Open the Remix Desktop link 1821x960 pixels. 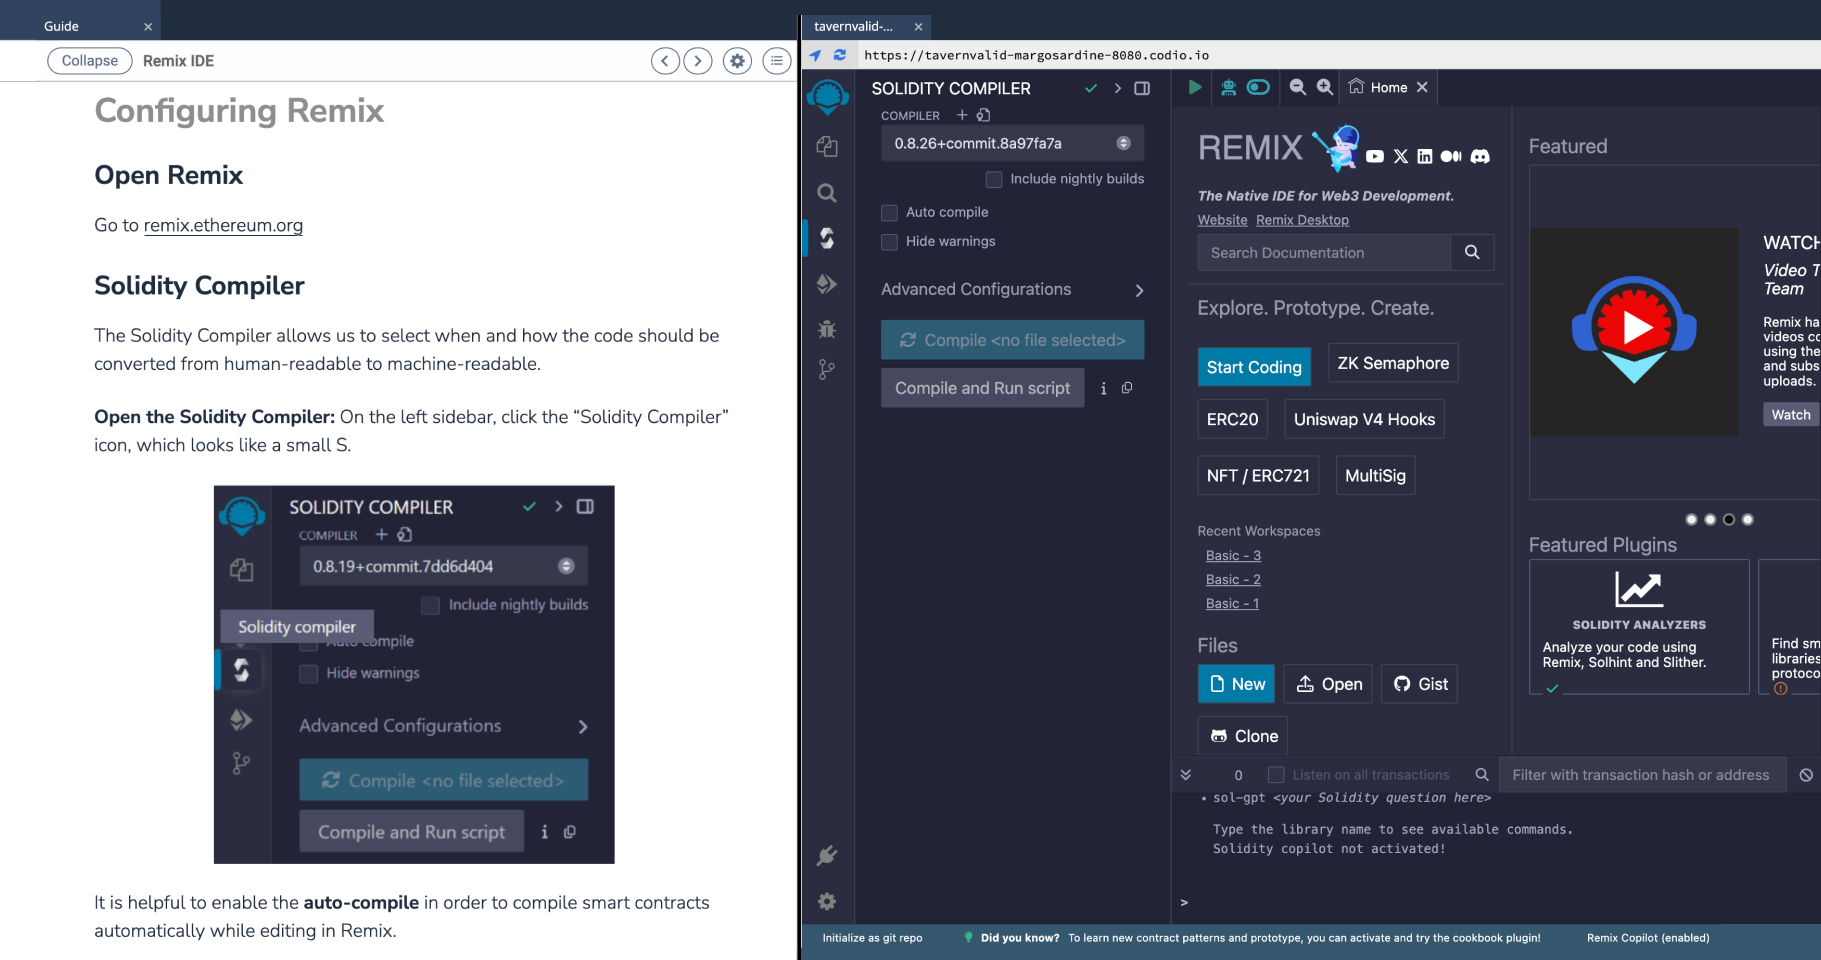1302,220
